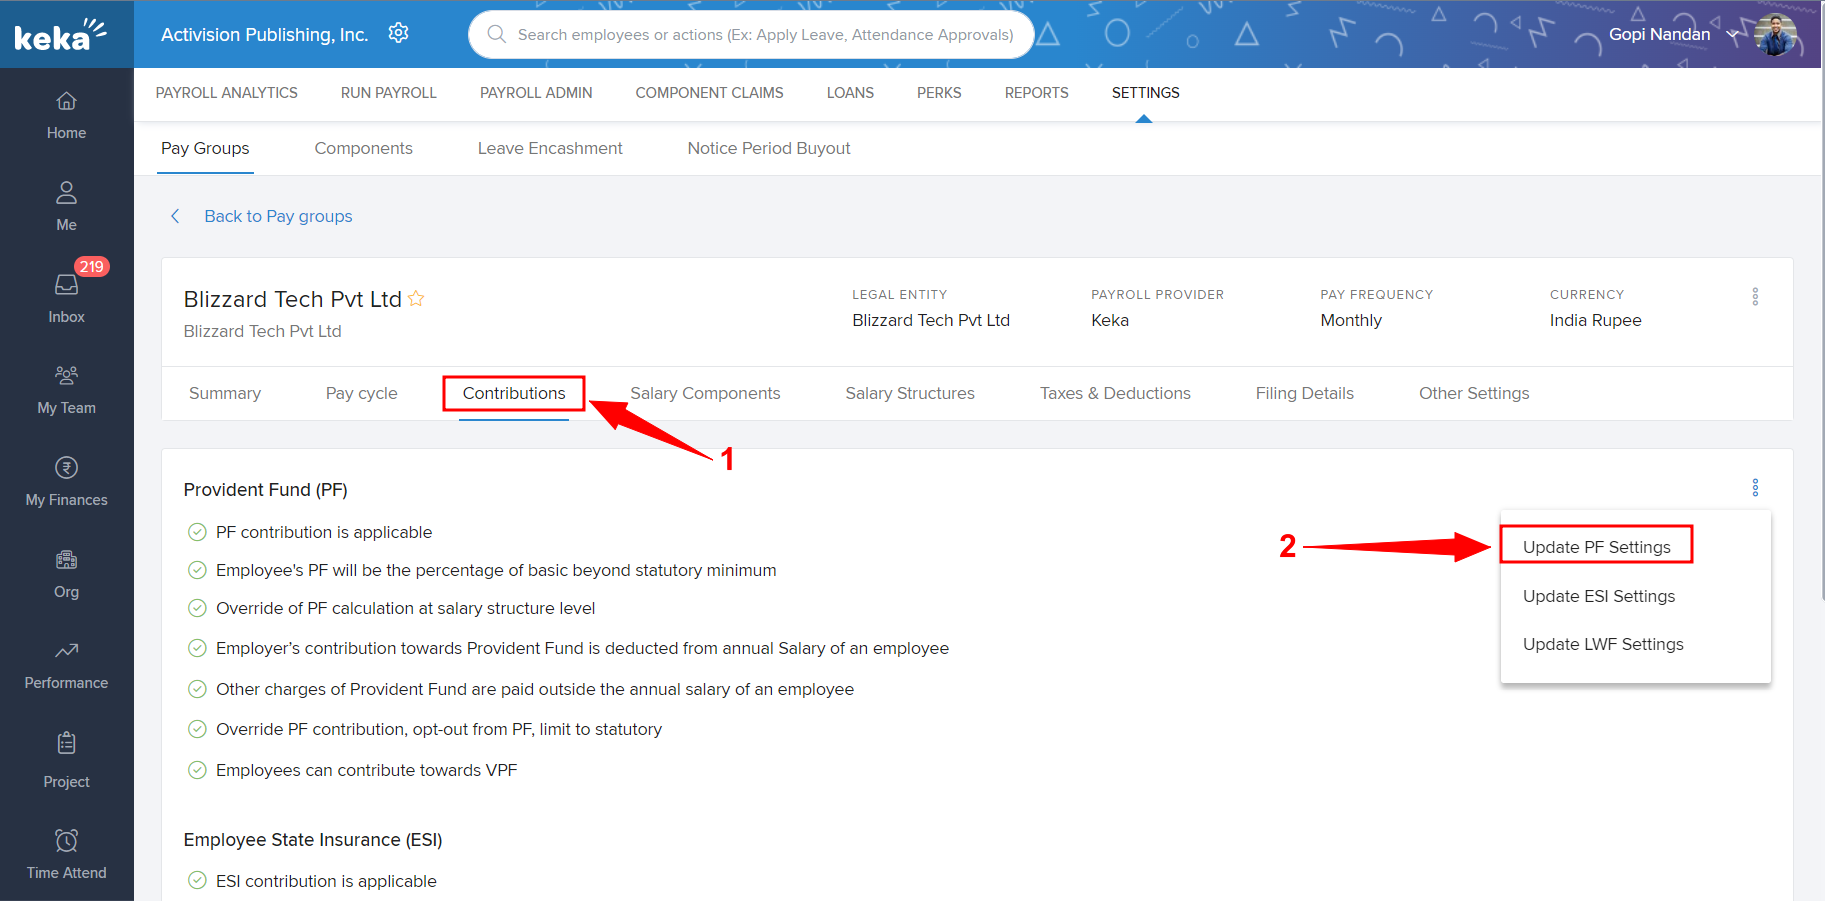Select Update LWF Settings option
The width and height of the screenshot is (1825, 901).
(1602, 644)
